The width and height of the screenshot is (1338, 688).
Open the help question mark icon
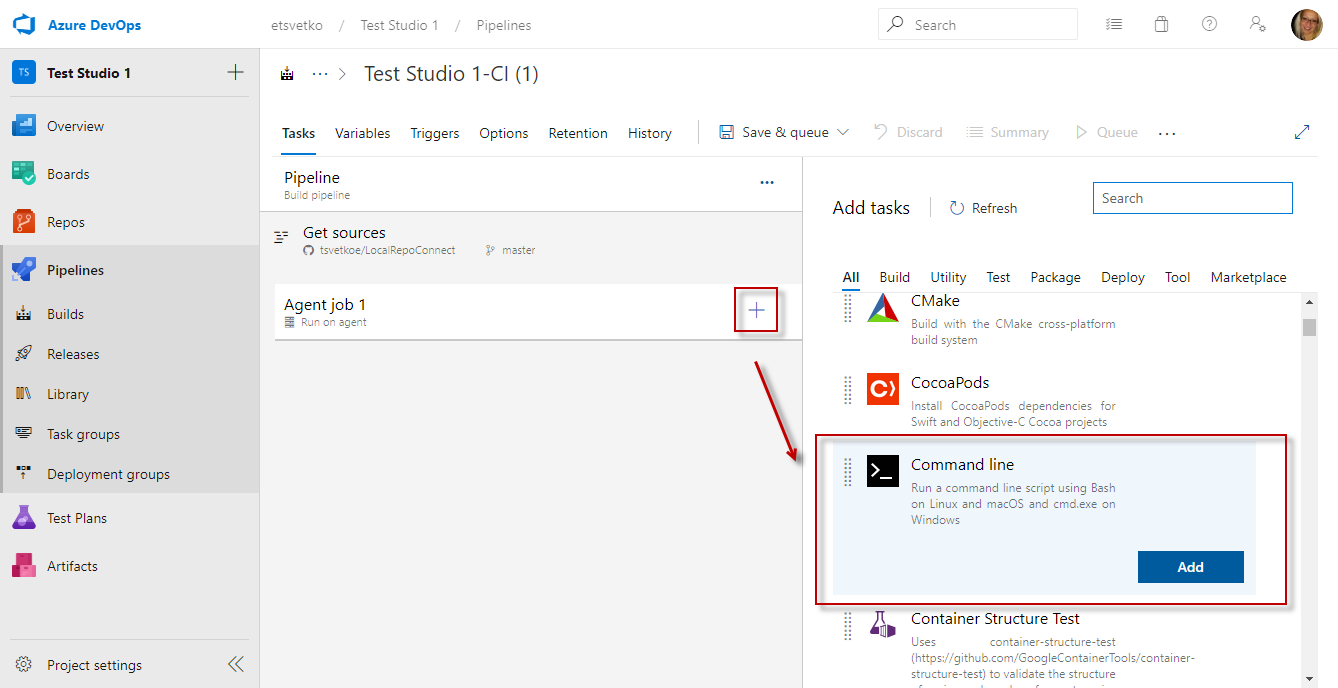[1209, 24]
